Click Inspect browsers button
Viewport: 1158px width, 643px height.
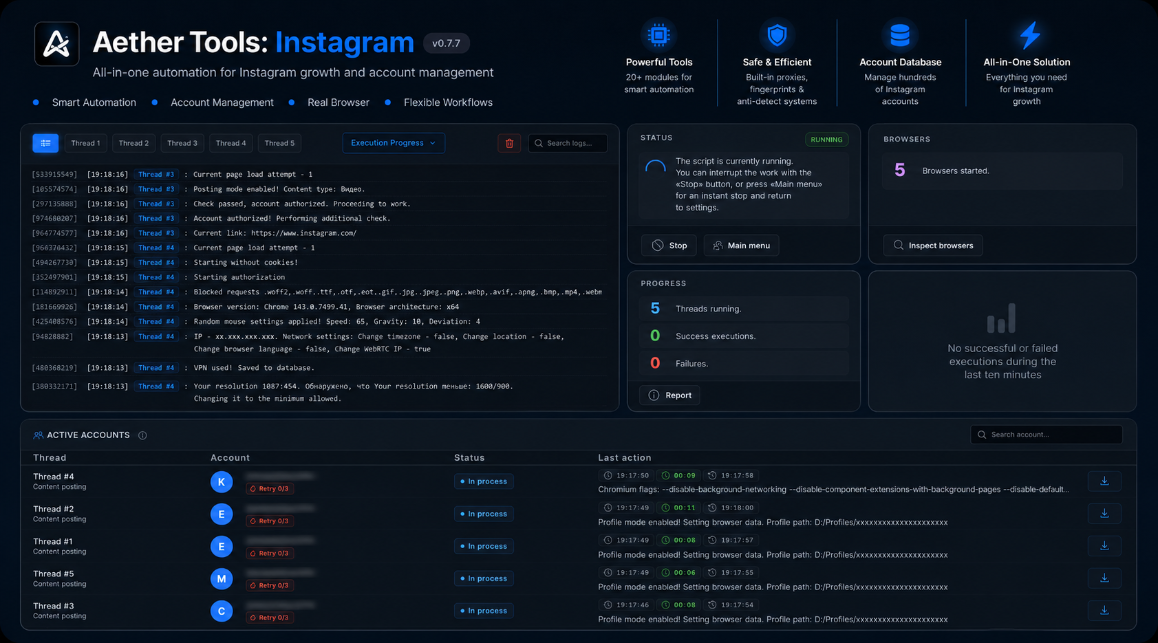pos(933,246)
